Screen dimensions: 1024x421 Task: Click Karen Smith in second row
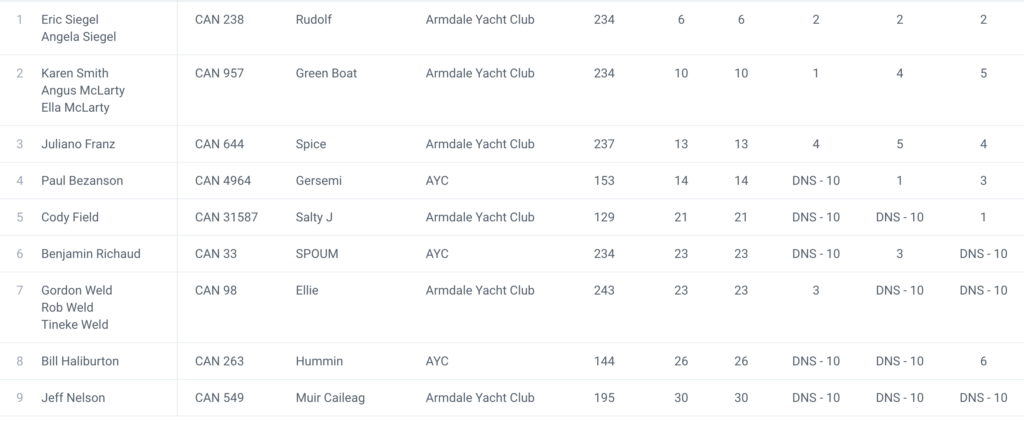[75, 73]
